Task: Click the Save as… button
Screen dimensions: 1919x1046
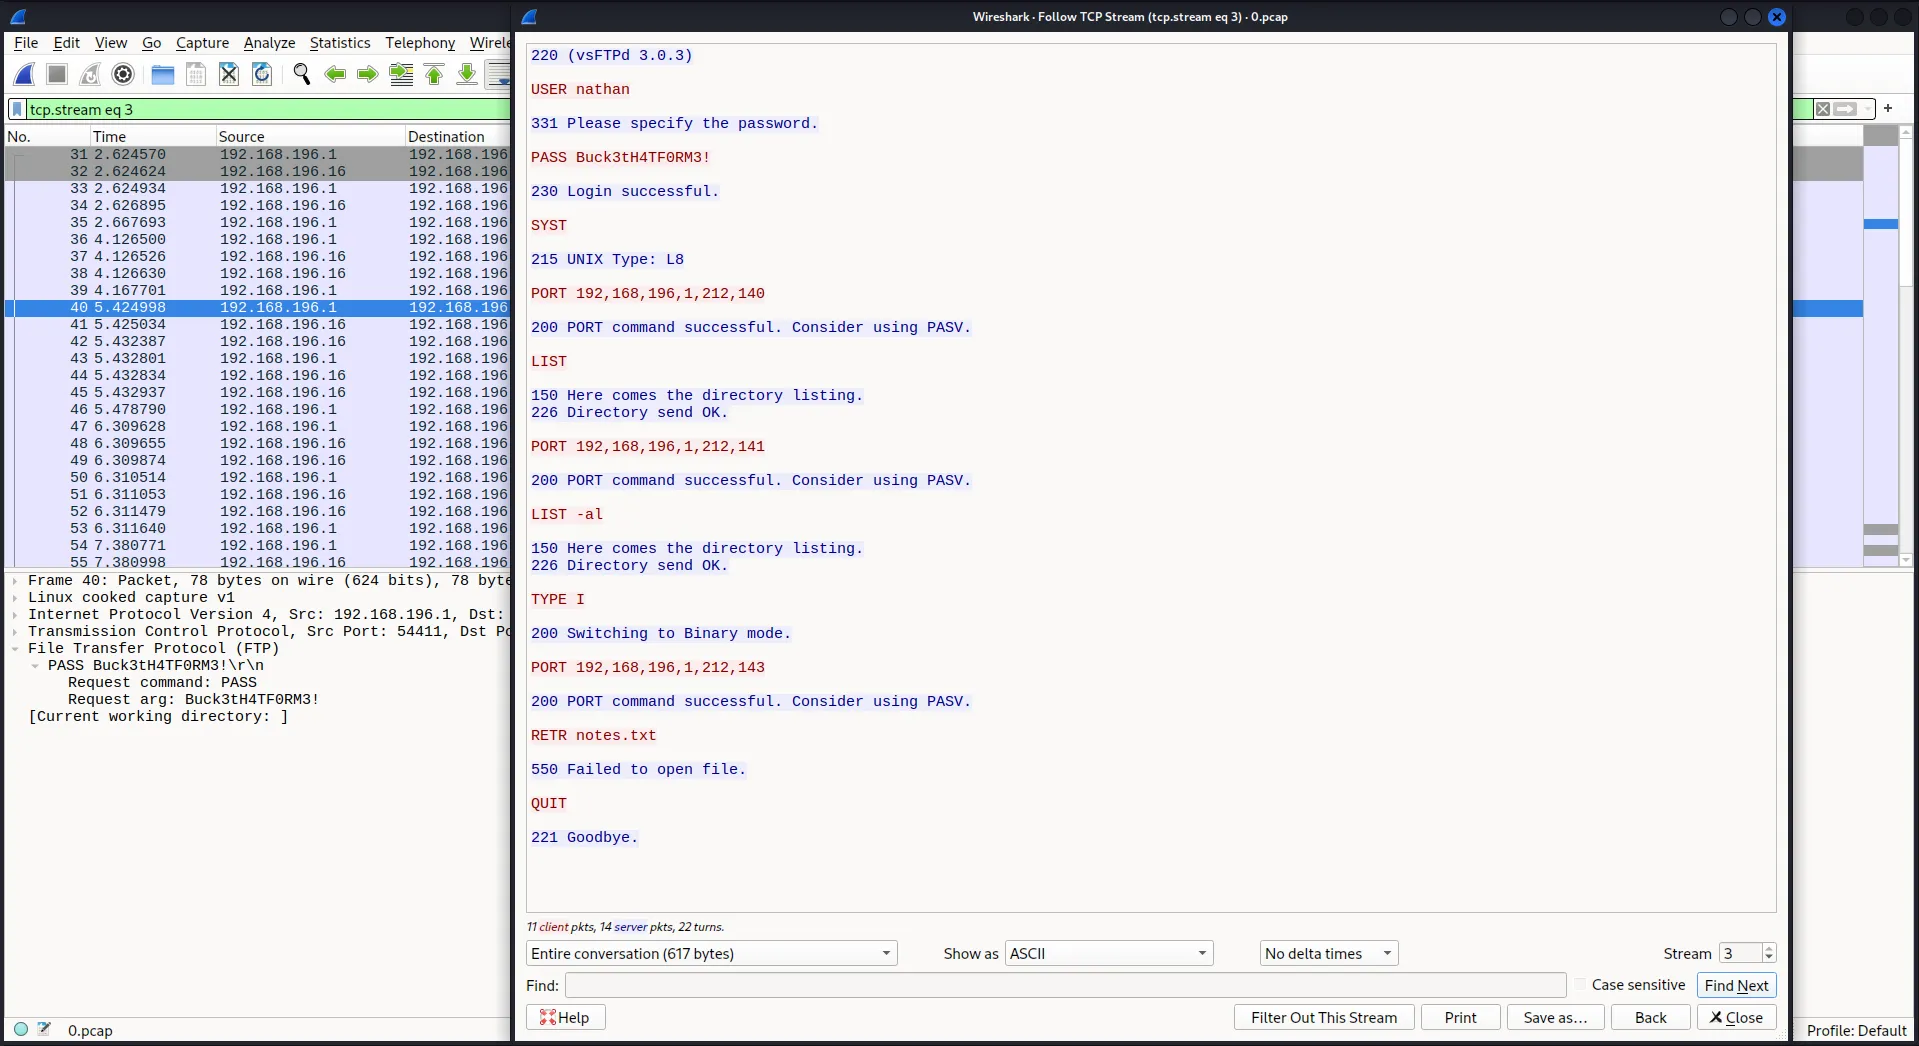Action: [x=1554, y=1017]
